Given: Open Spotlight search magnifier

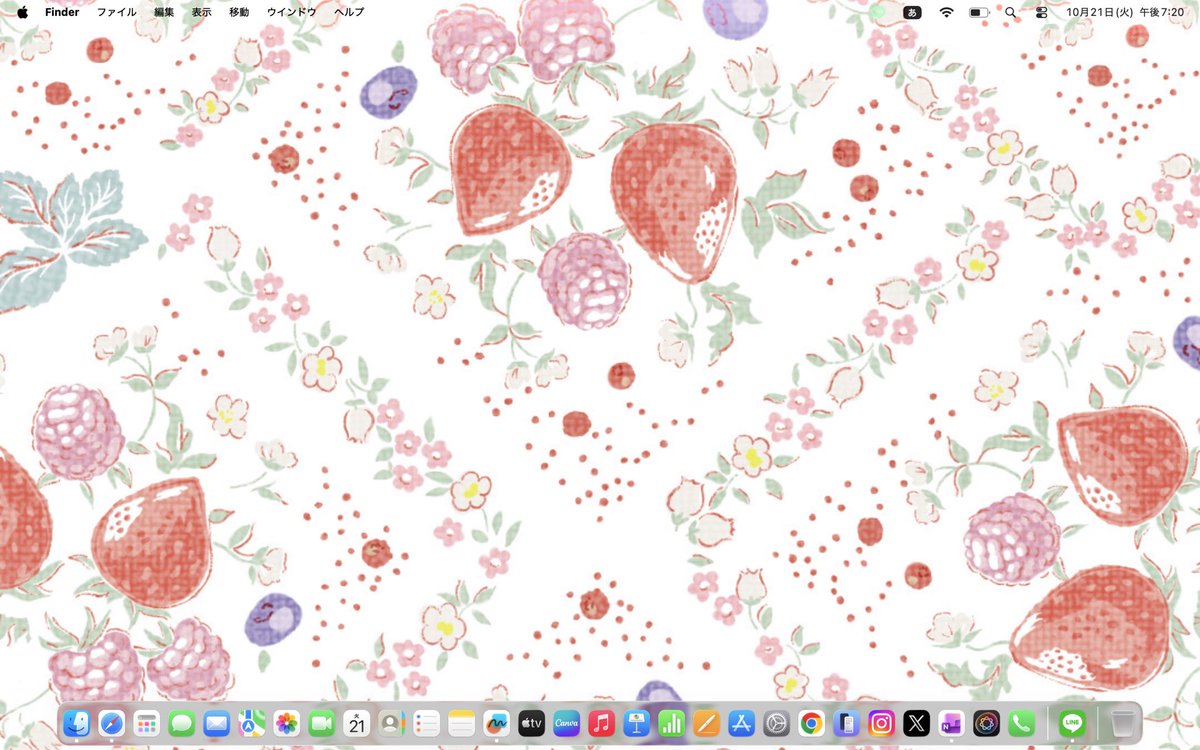Looking at the screenshot, I should coord(1010,12).
